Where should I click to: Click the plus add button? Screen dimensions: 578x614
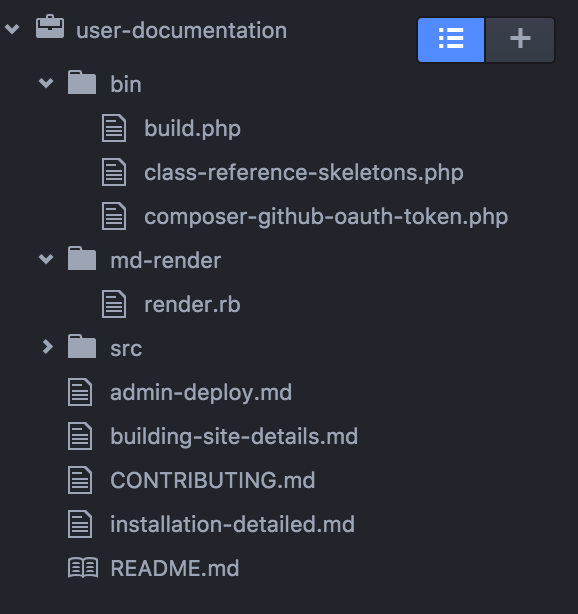tap(520, 40)
